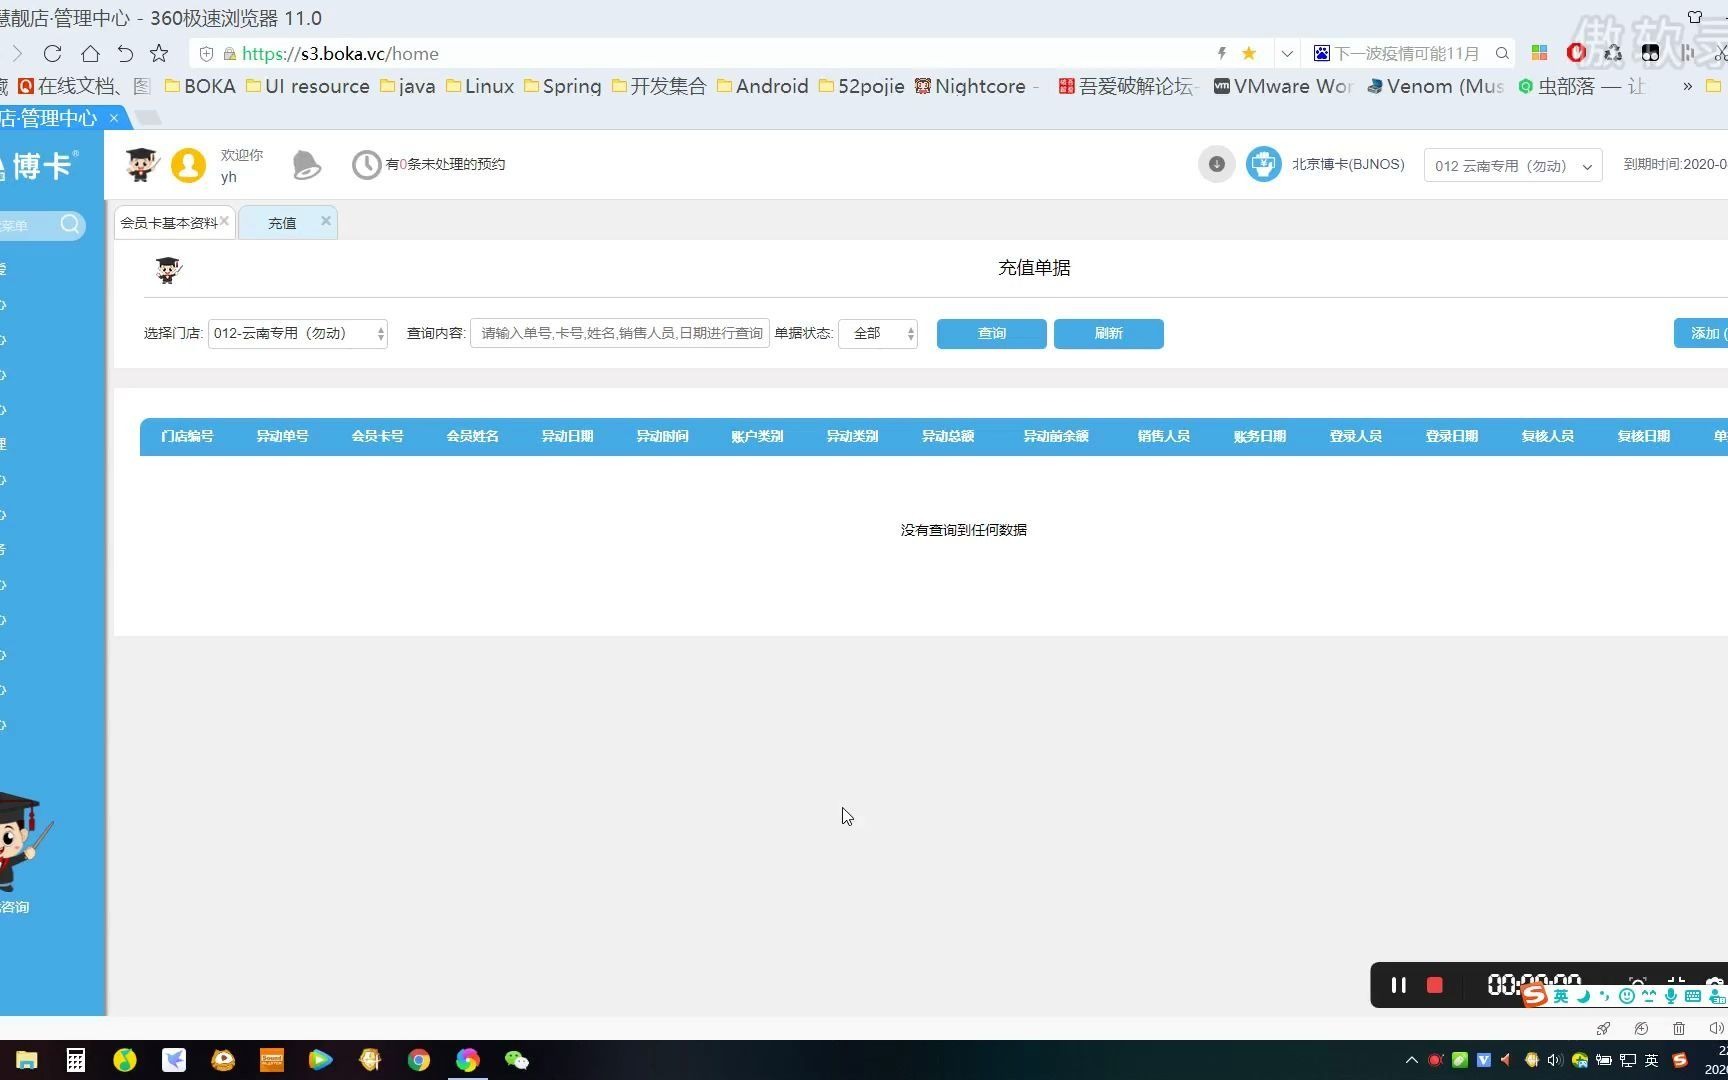Click the 复核人员 column header
The height and width of the screenshot is (1080, 1728).
click(1548, 437)
